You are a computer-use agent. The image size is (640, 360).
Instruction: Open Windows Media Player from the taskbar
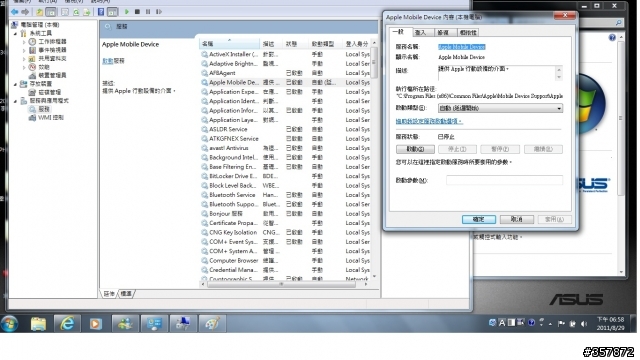point(96,324)
